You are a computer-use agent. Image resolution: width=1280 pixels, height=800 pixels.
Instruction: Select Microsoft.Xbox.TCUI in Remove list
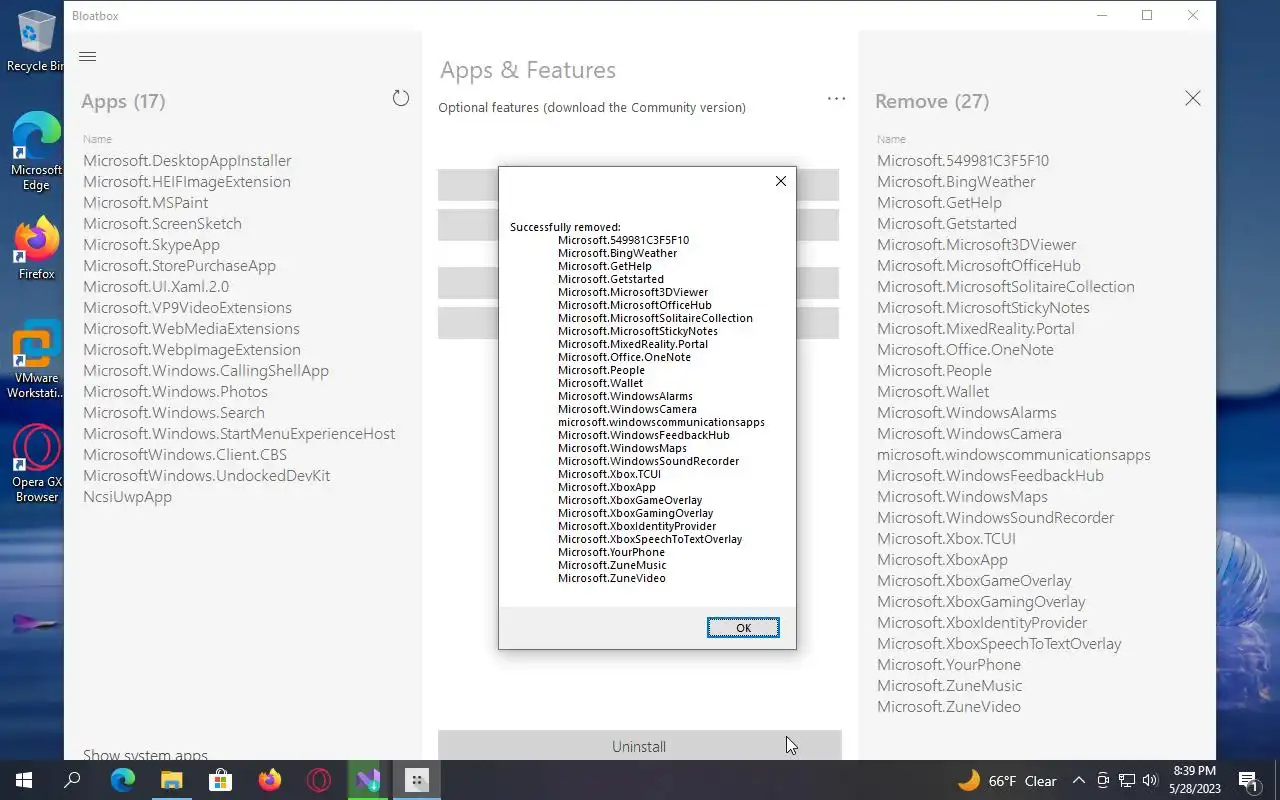(946, 538)
